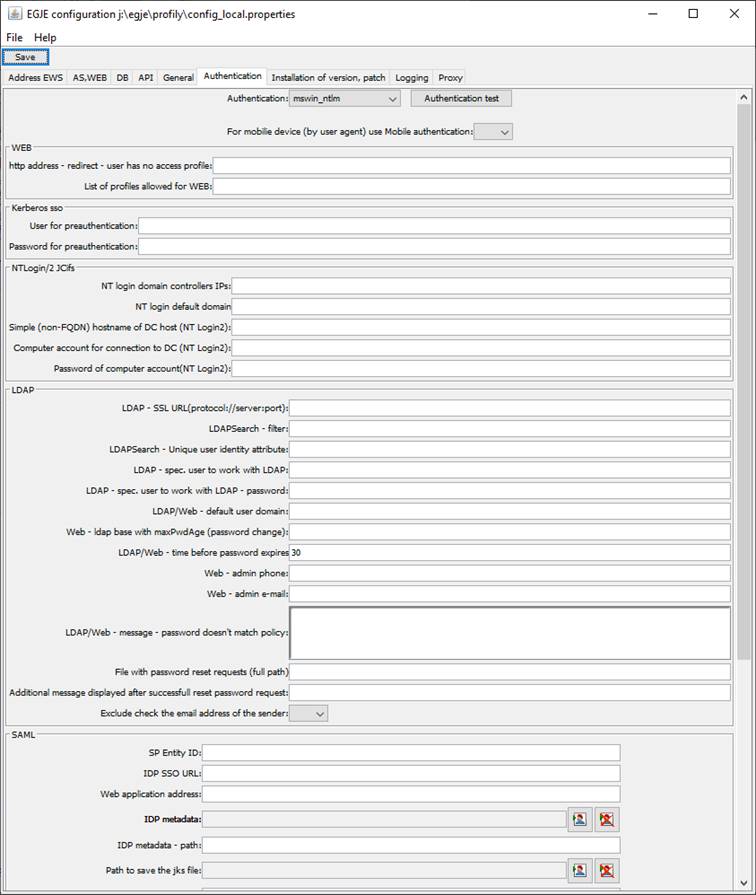Image resolution: width=756 pixels, height=895 pixels.
Task: Open the File menu
Action: [14, 38]
